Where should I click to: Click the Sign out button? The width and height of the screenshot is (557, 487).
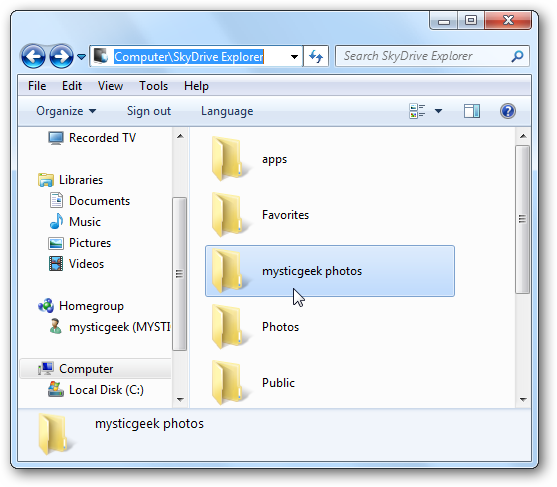(x=149, y=111)
